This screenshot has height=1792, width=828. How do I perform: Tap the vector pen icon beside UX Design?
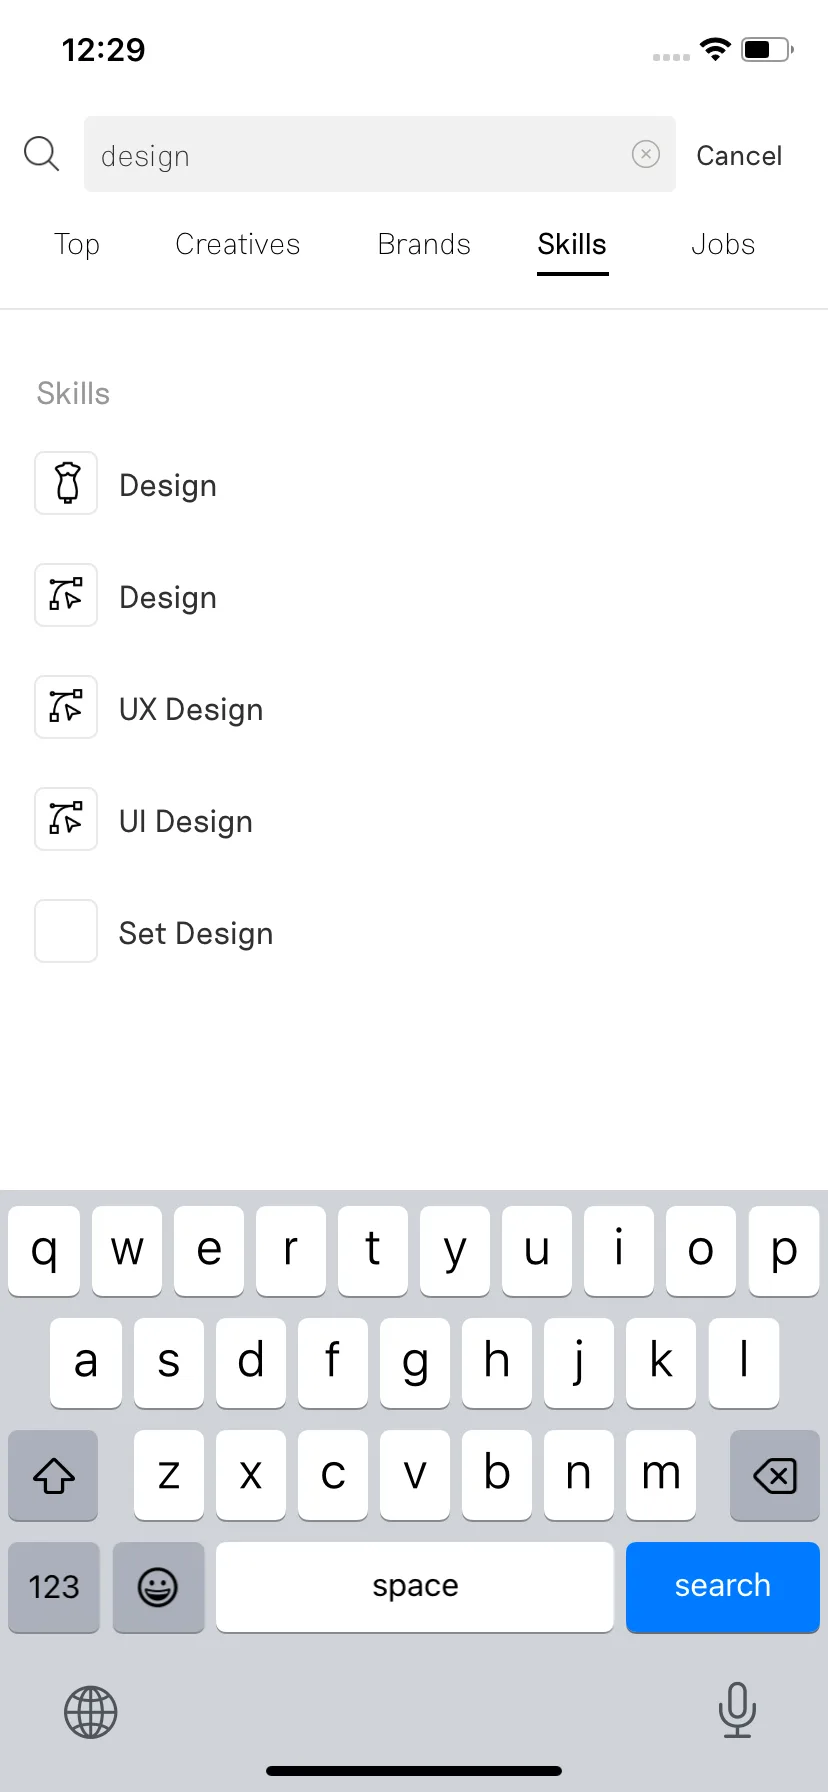66,707
